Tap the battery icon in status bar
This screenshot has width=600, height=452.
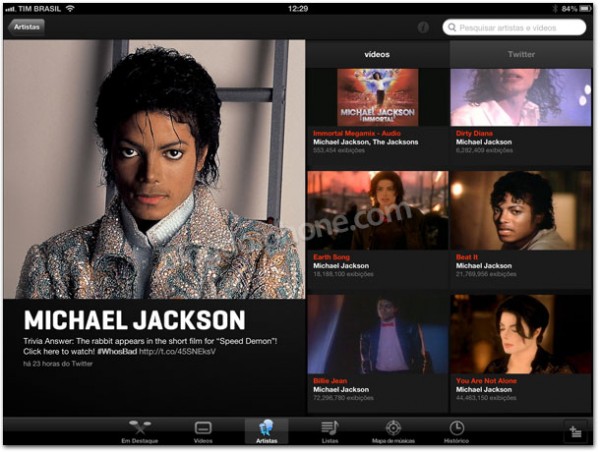[585, 8]
